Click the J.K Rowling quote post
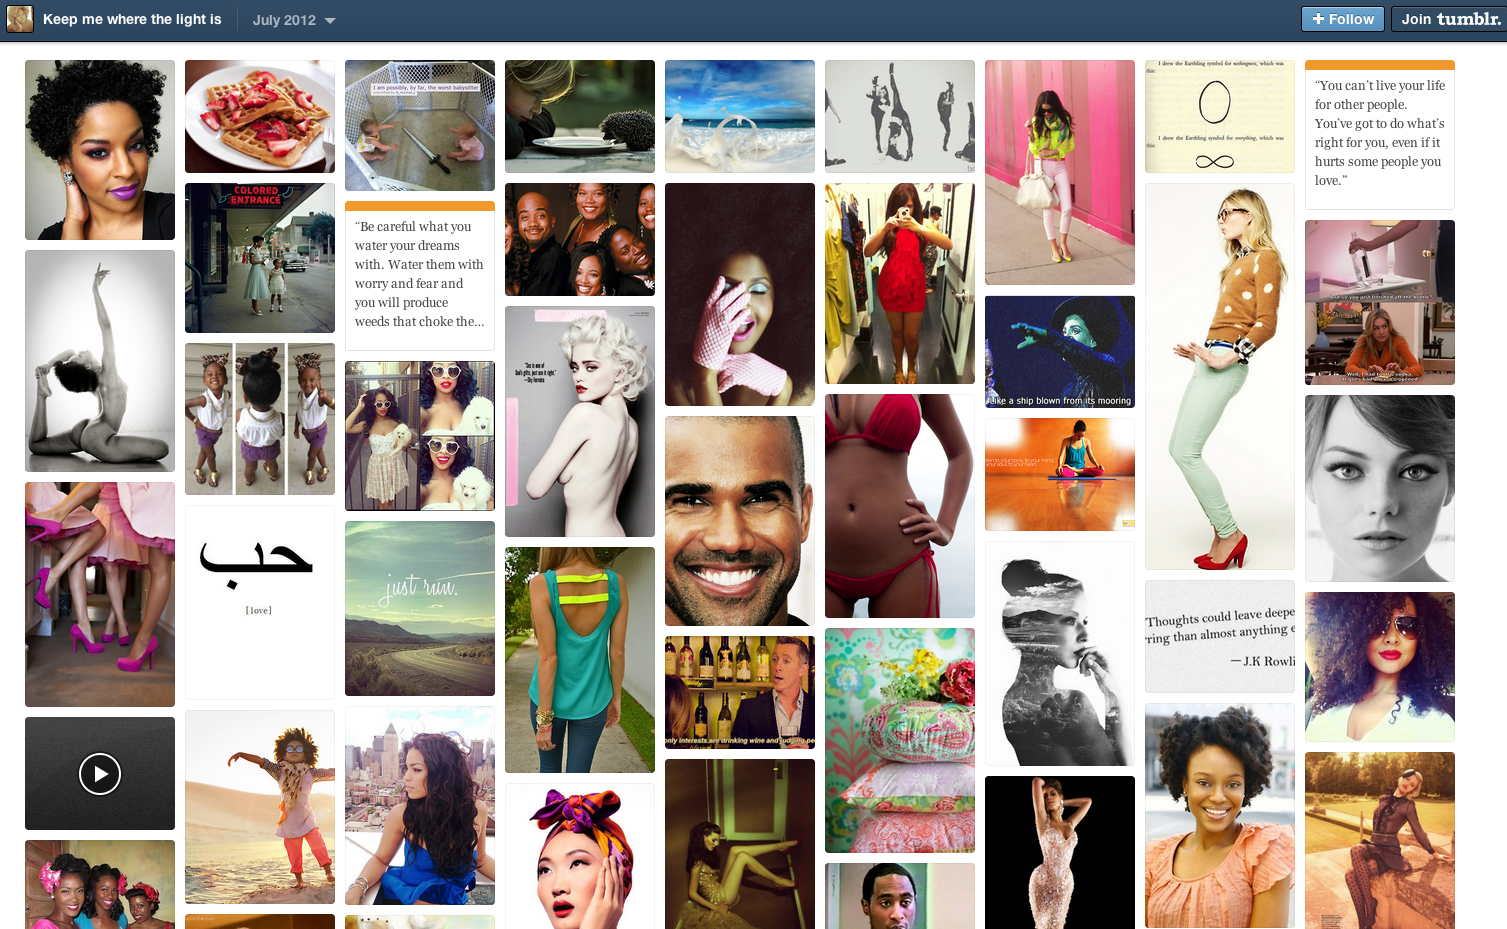This screenshot has height=929, width=1507. pyautogui.click(x=1219, y=634)
